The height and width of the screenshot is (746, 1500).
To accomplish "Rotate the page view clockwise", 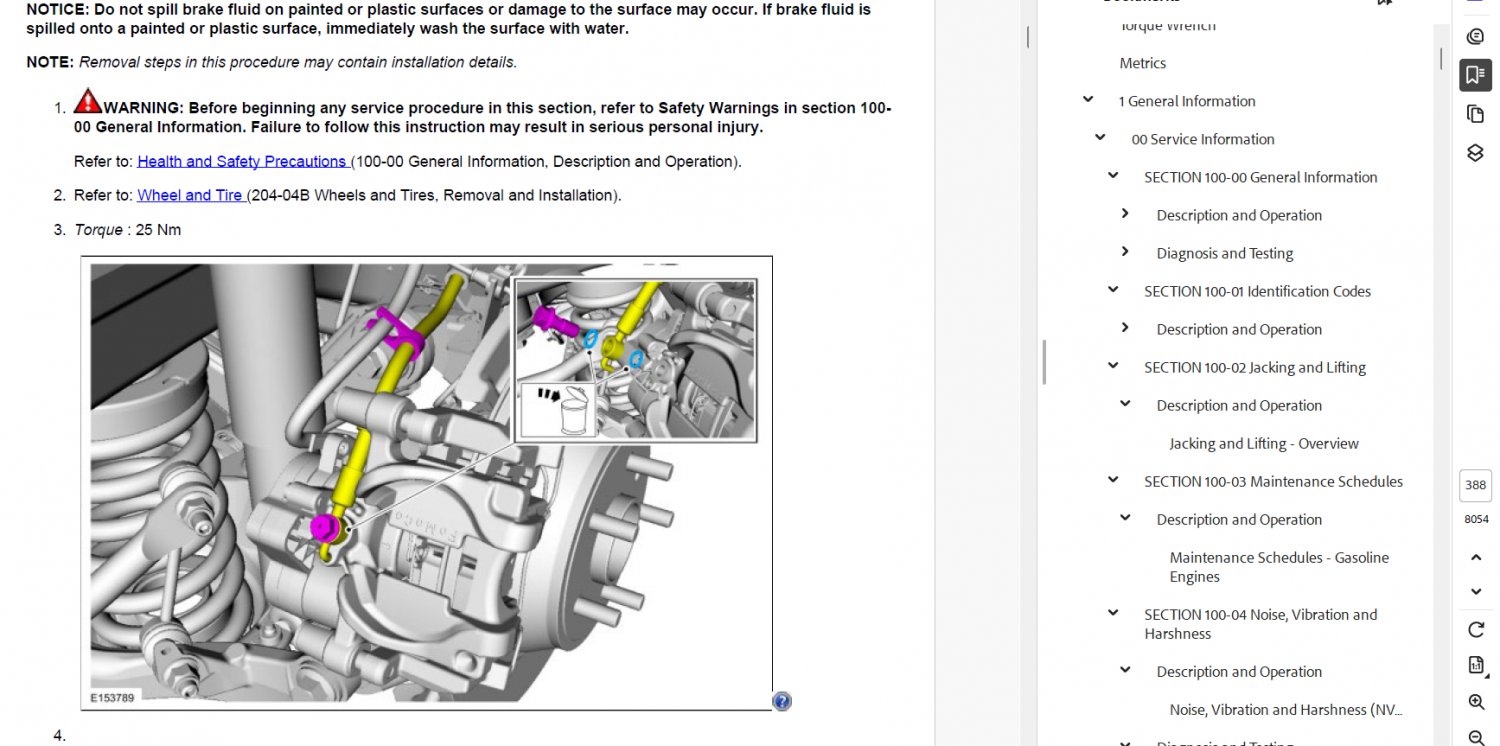I will tap(1476, 629).
